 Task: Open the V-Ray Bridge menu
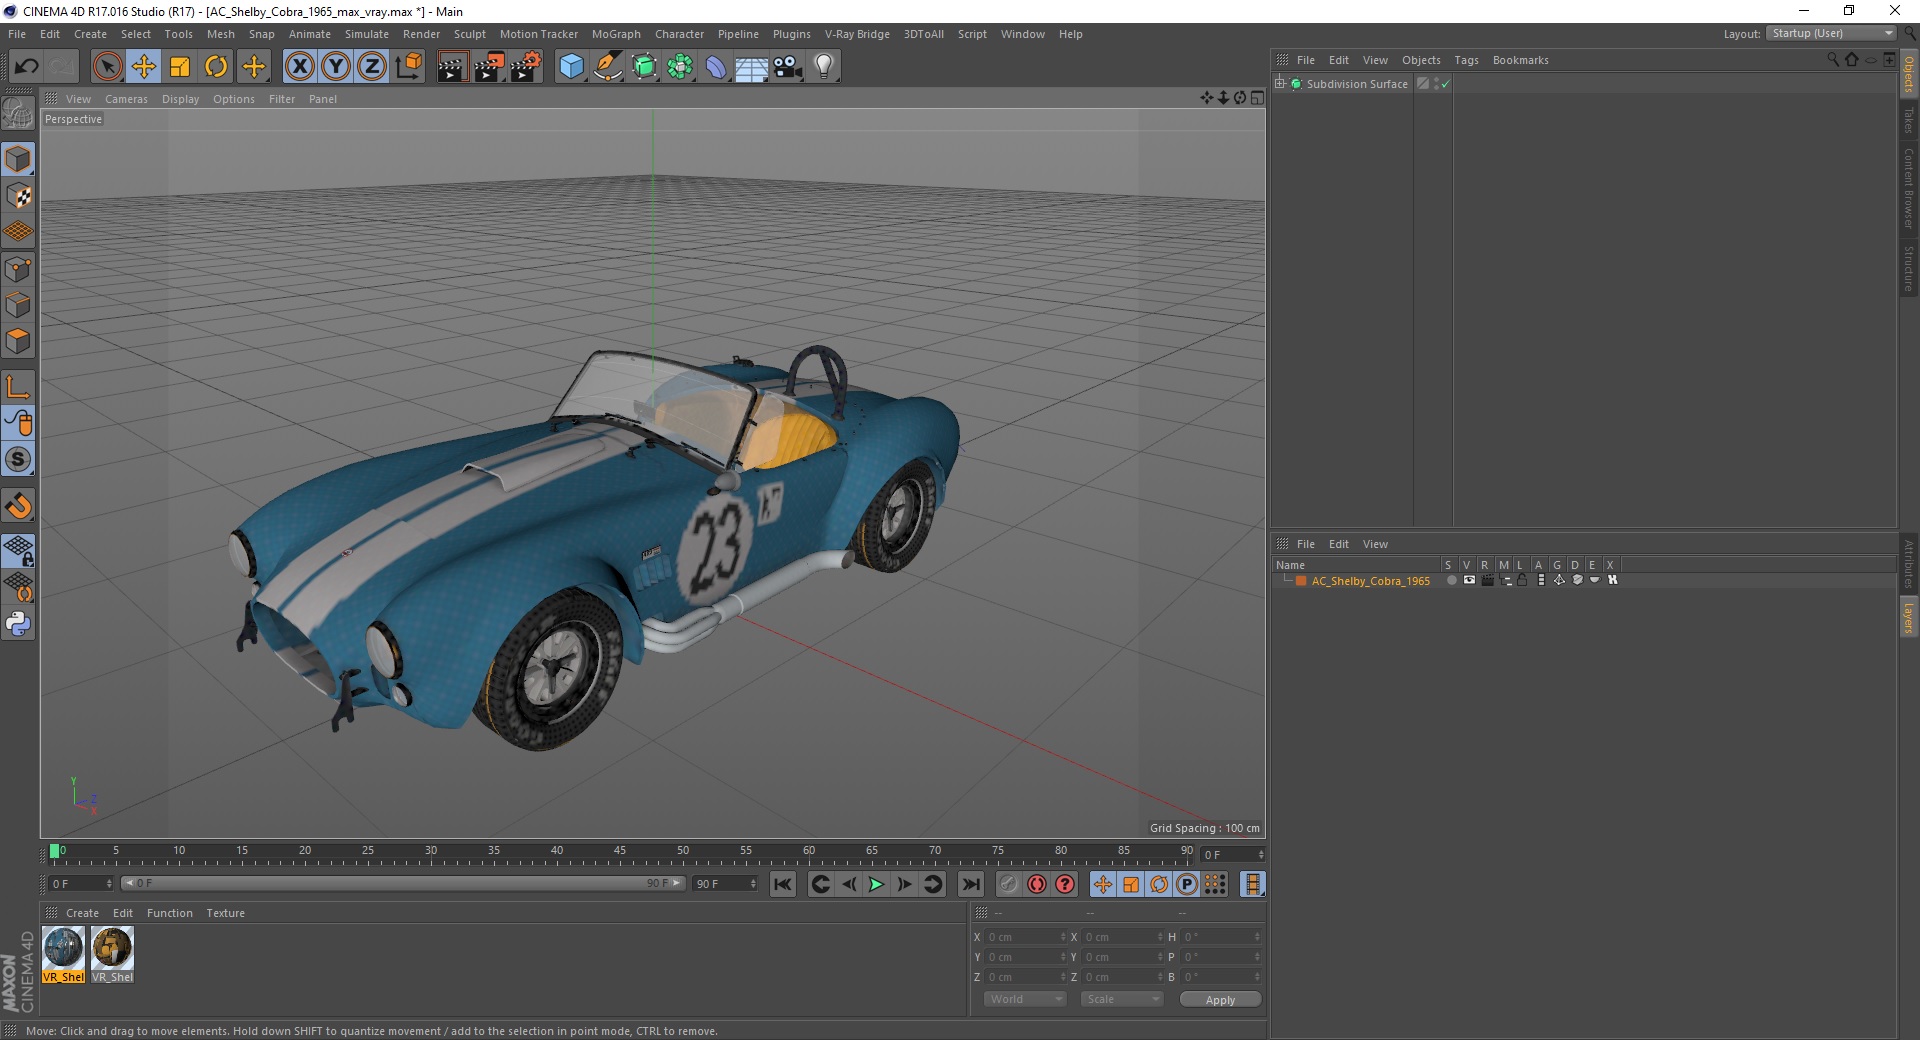click(x=857, y=34)
